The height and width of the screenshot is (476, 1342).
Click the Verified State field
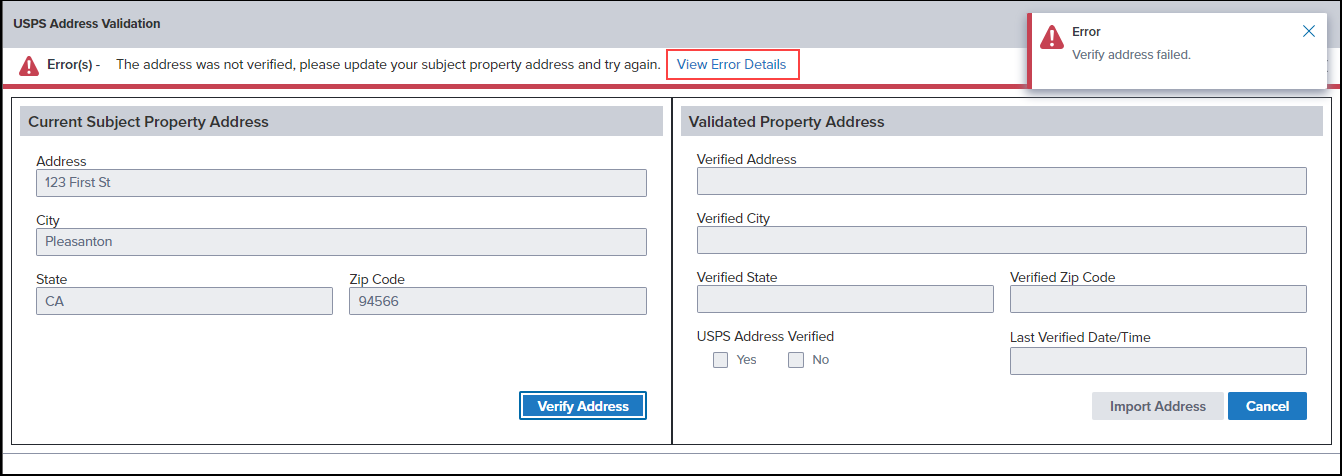pyautogui.click(x=845, y=299)
